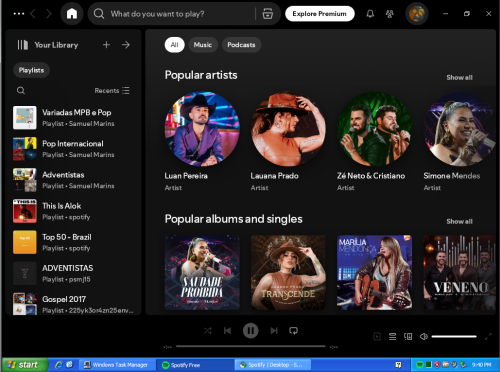Click the Popular artists heading

click(x=201, y=75)
